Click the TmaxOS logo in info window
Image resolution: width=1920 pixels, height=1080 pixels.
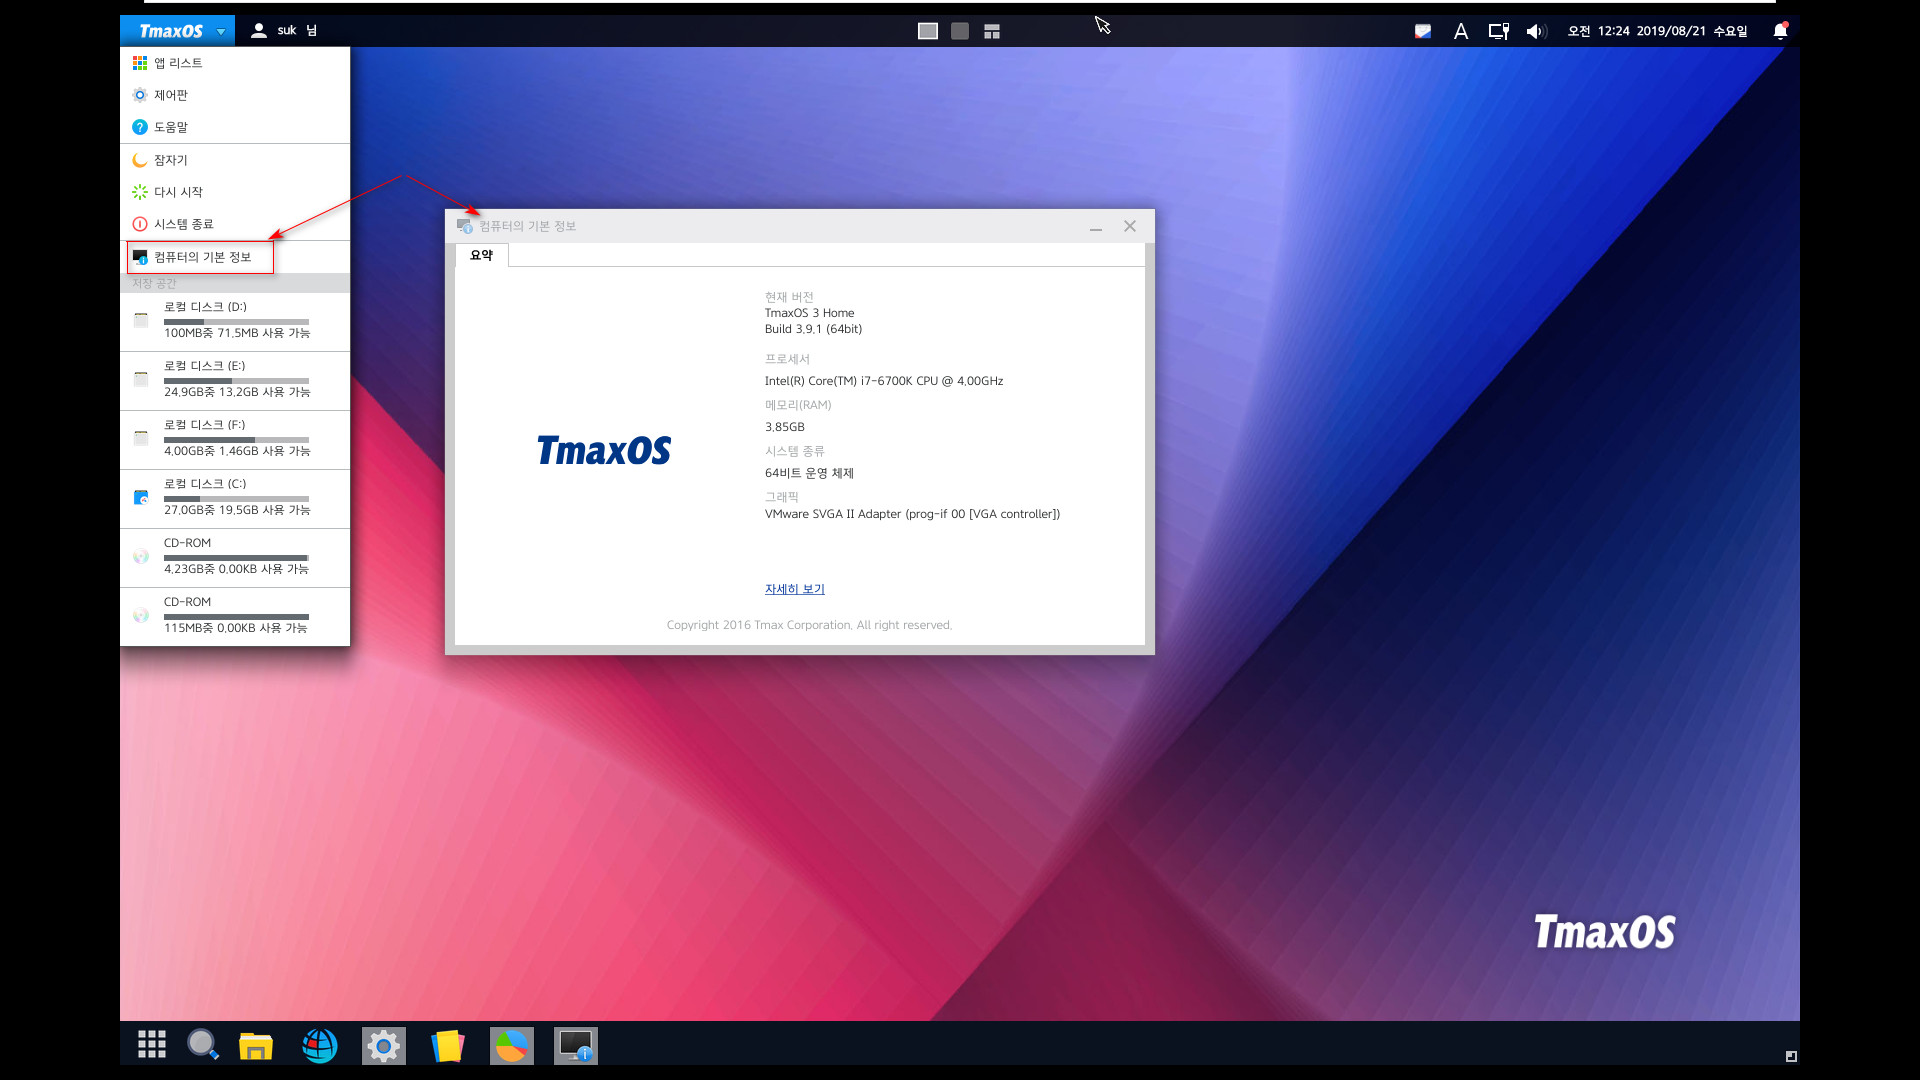coord(604,451)
